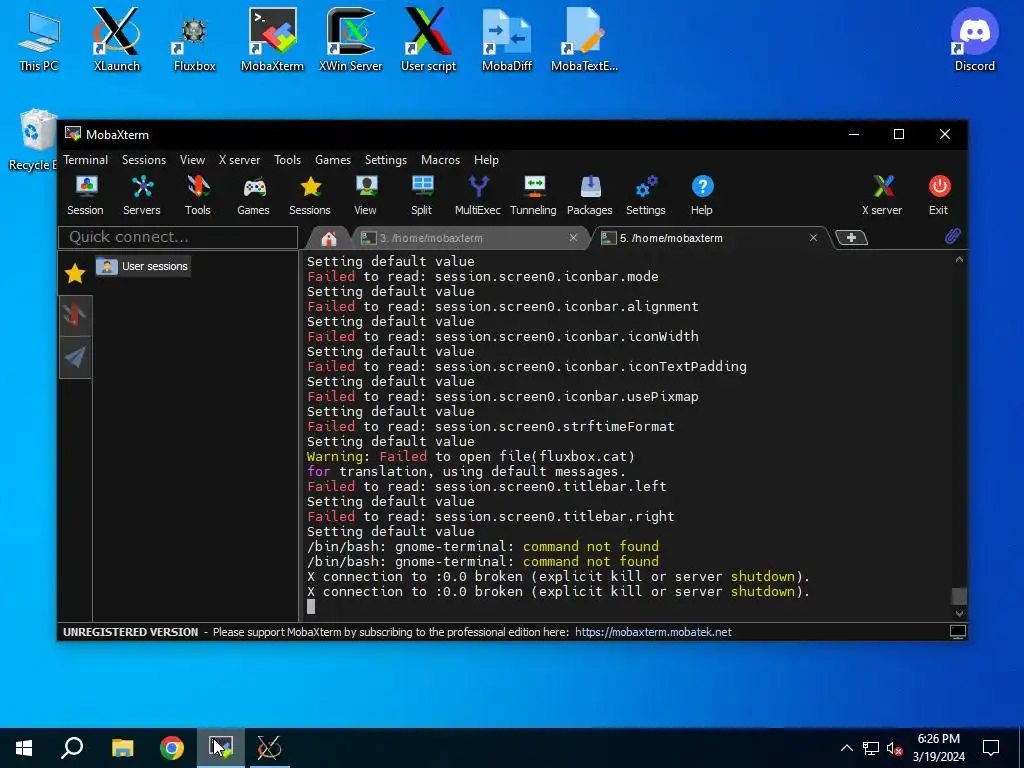1024x768 pixels.
Task: Open Discord desktop shortcut
Action: coord(974,39)
